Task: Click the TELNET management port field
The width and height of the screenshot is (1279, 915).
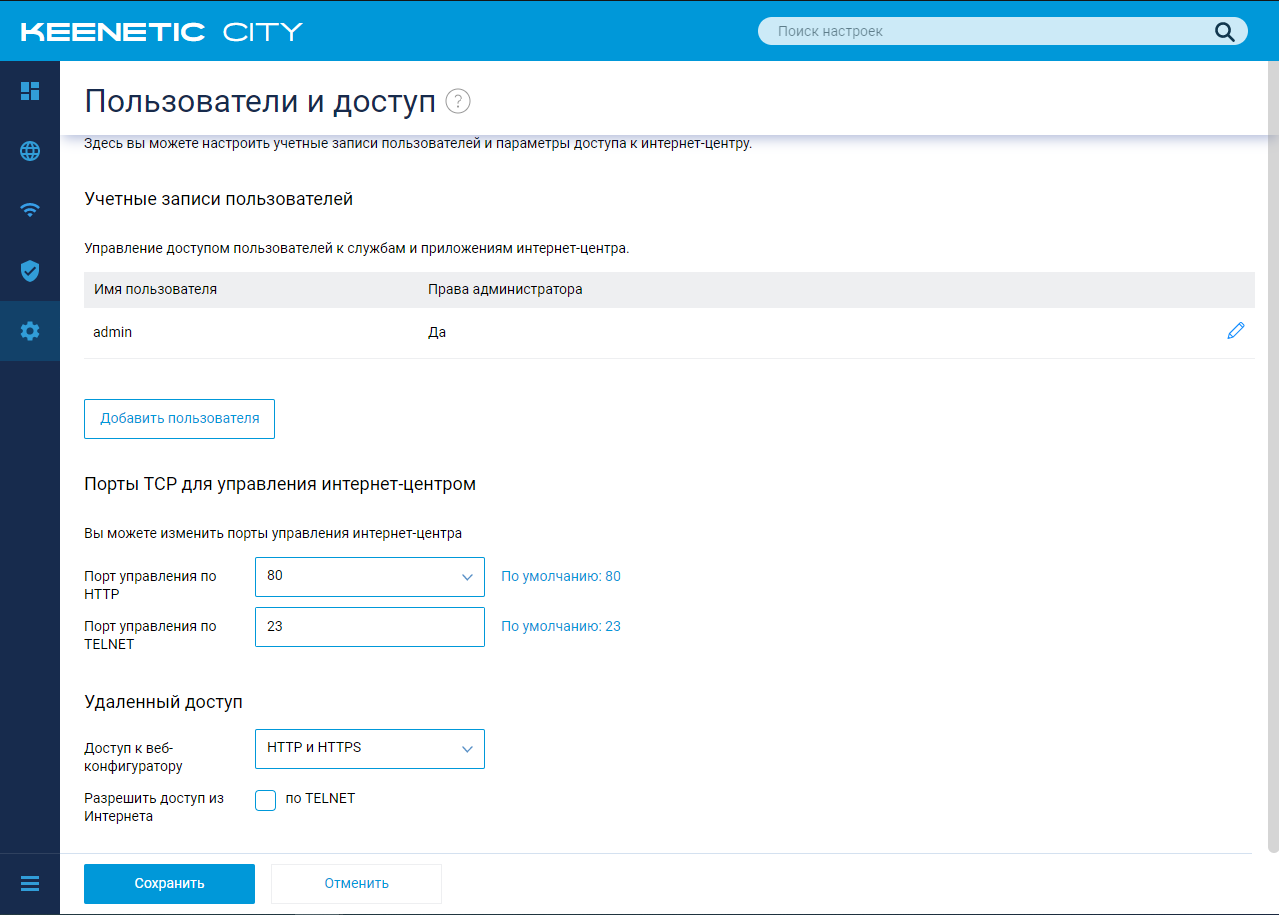Action: coord(370,627)
